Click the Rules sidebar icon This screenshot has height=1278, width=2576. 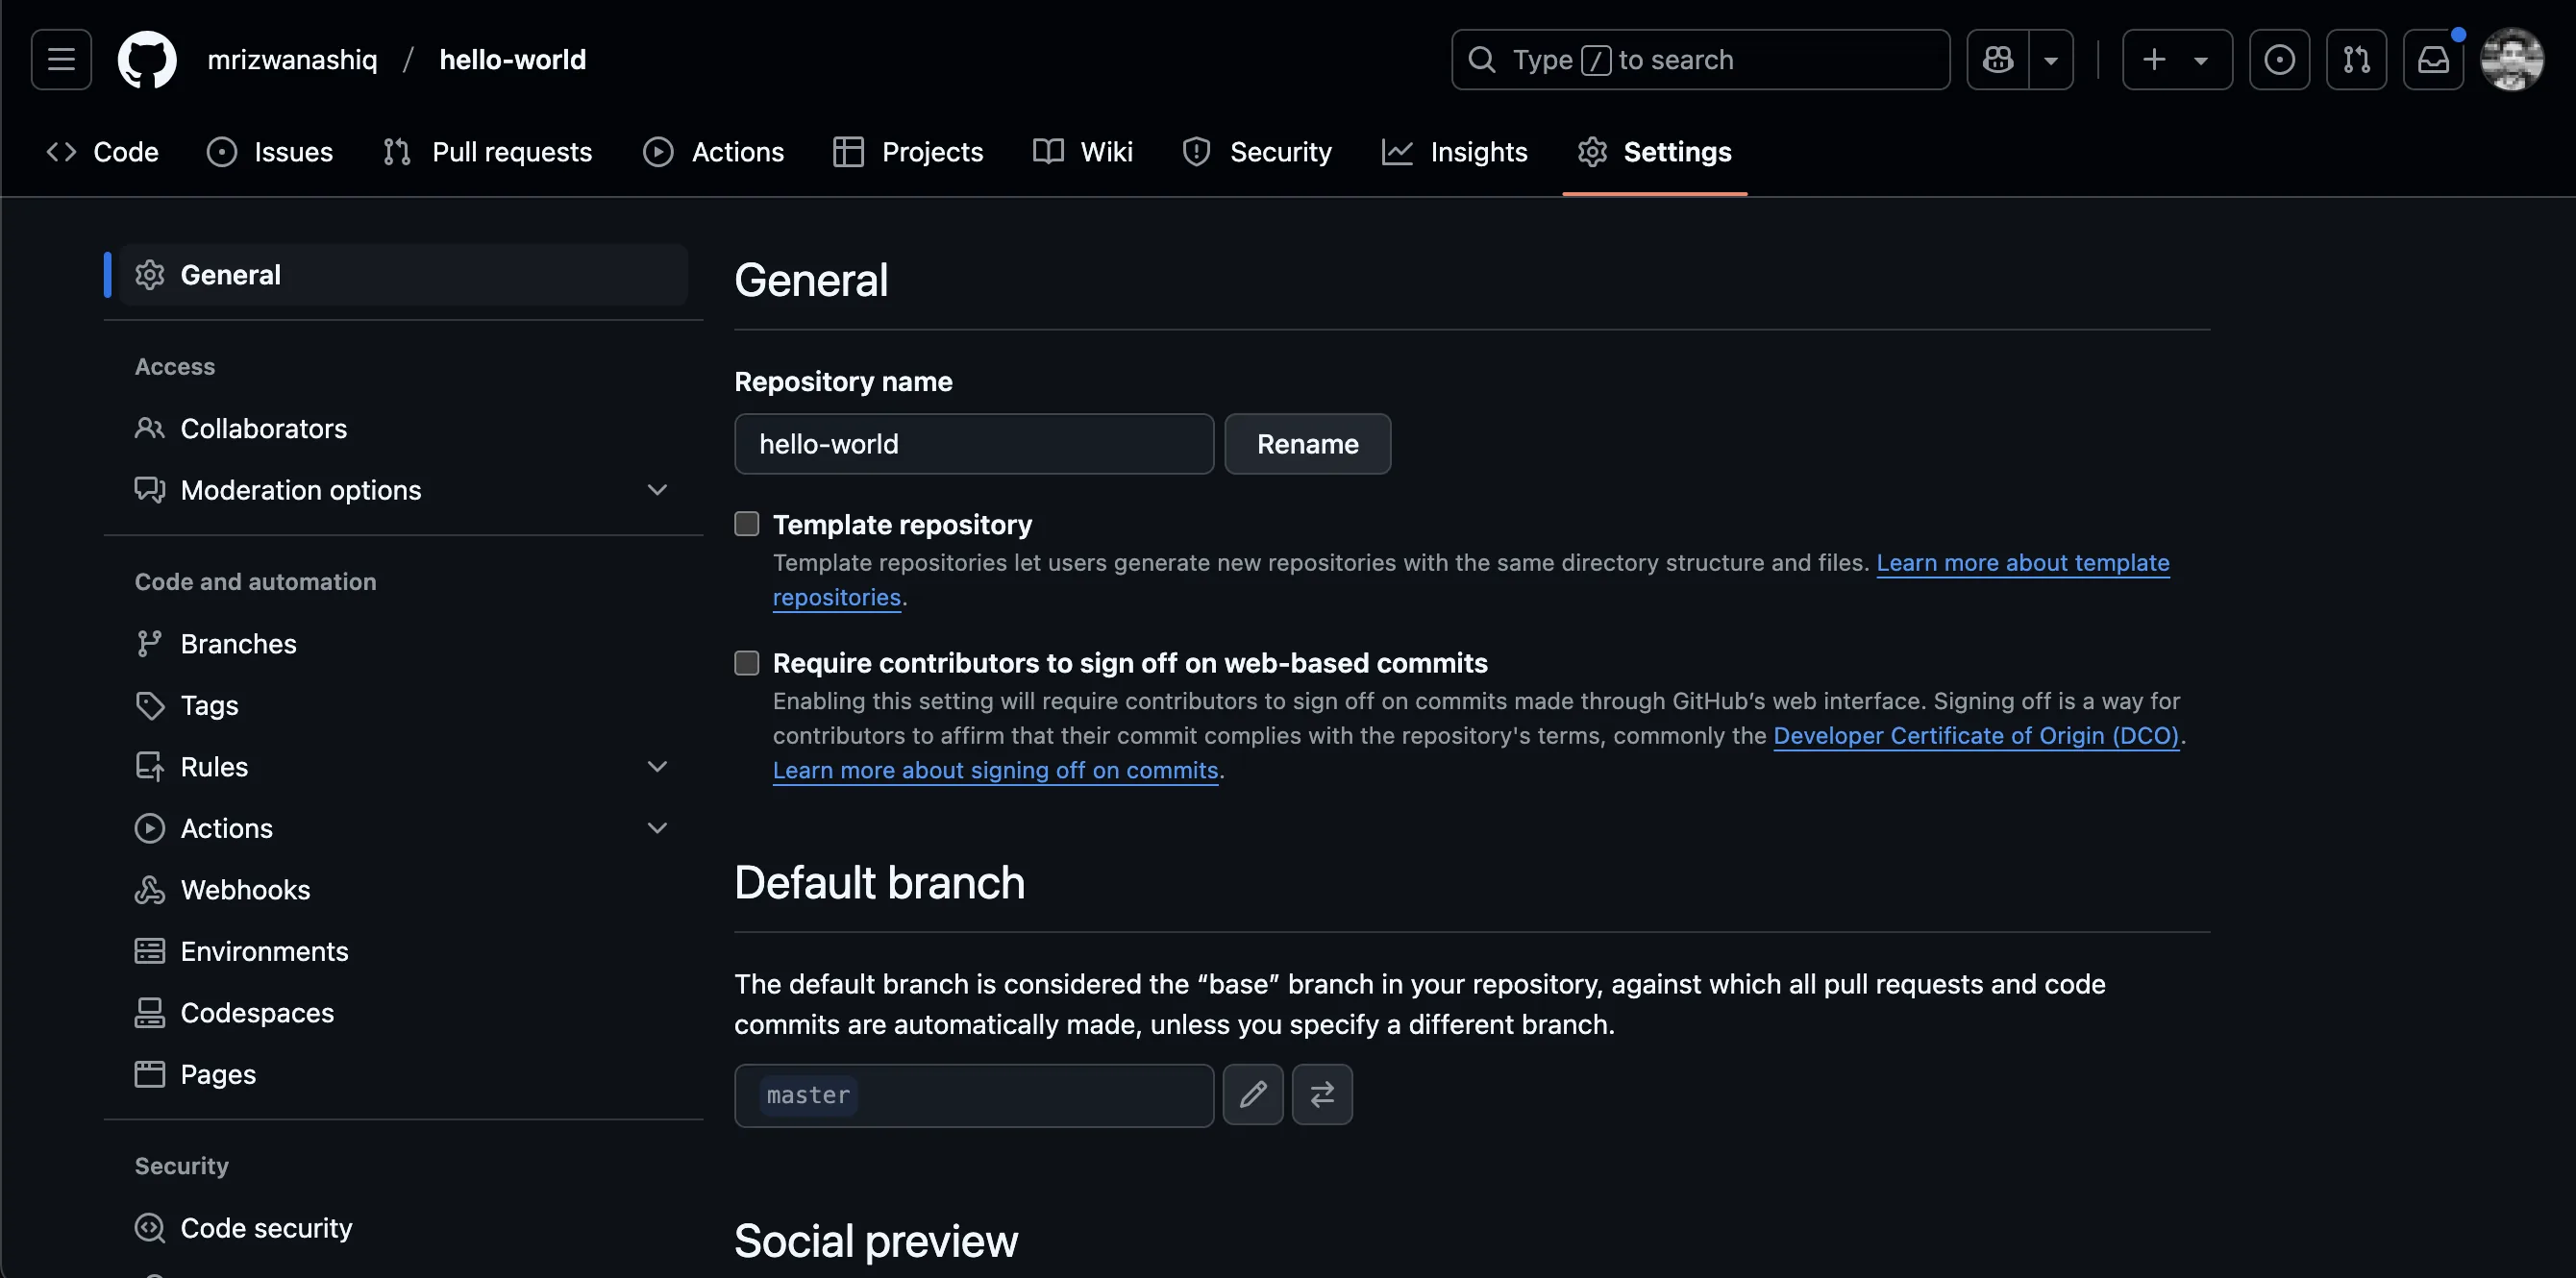tap(150, 767)
